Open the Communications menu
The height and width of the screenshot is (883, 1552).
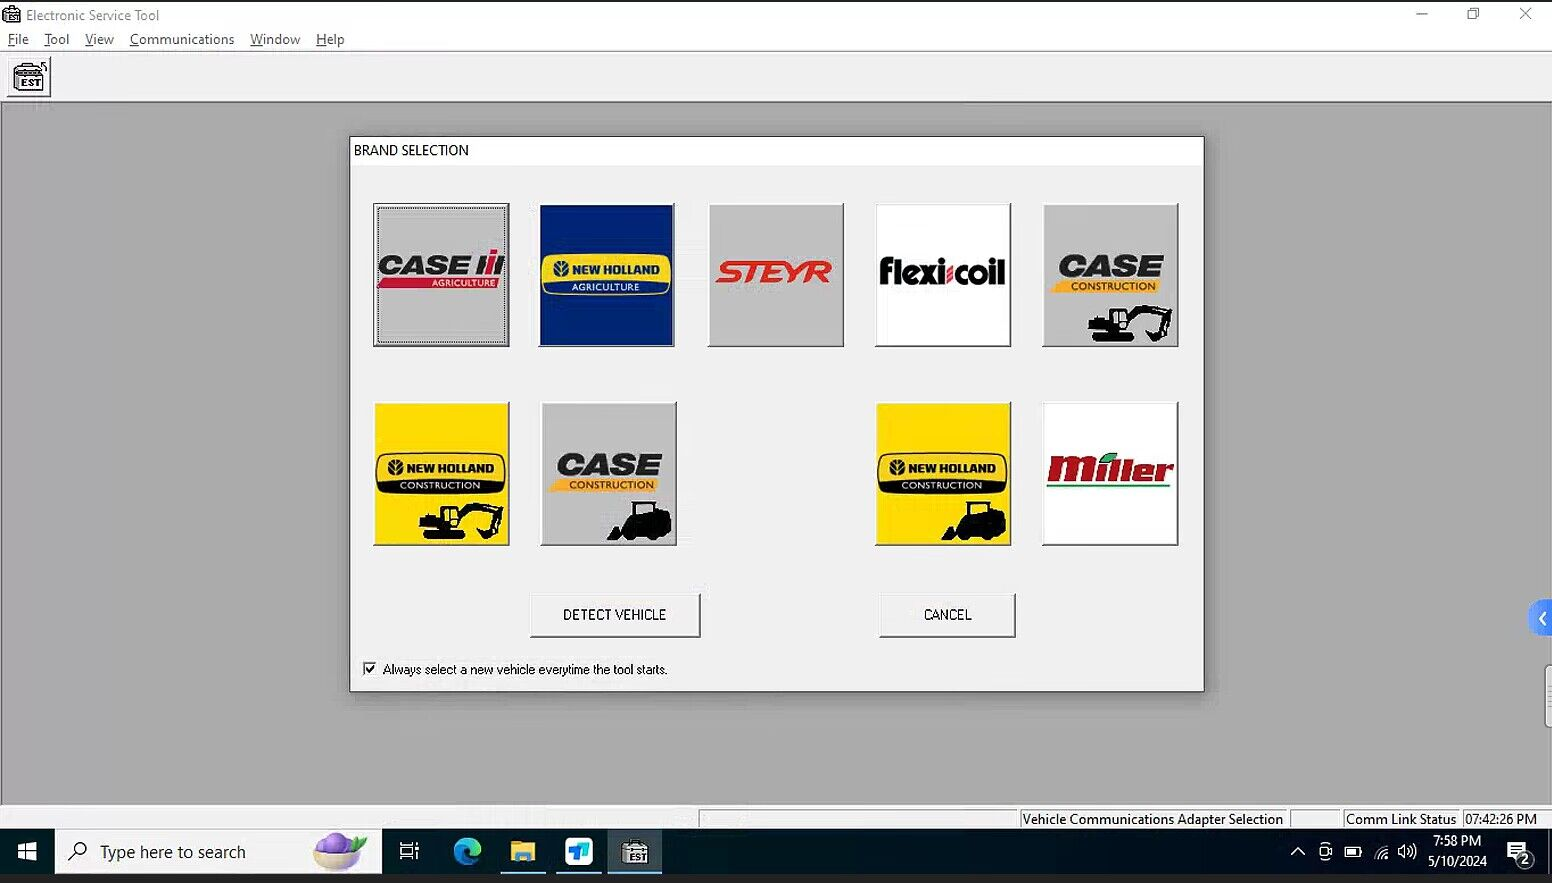[x=181, y=39]
